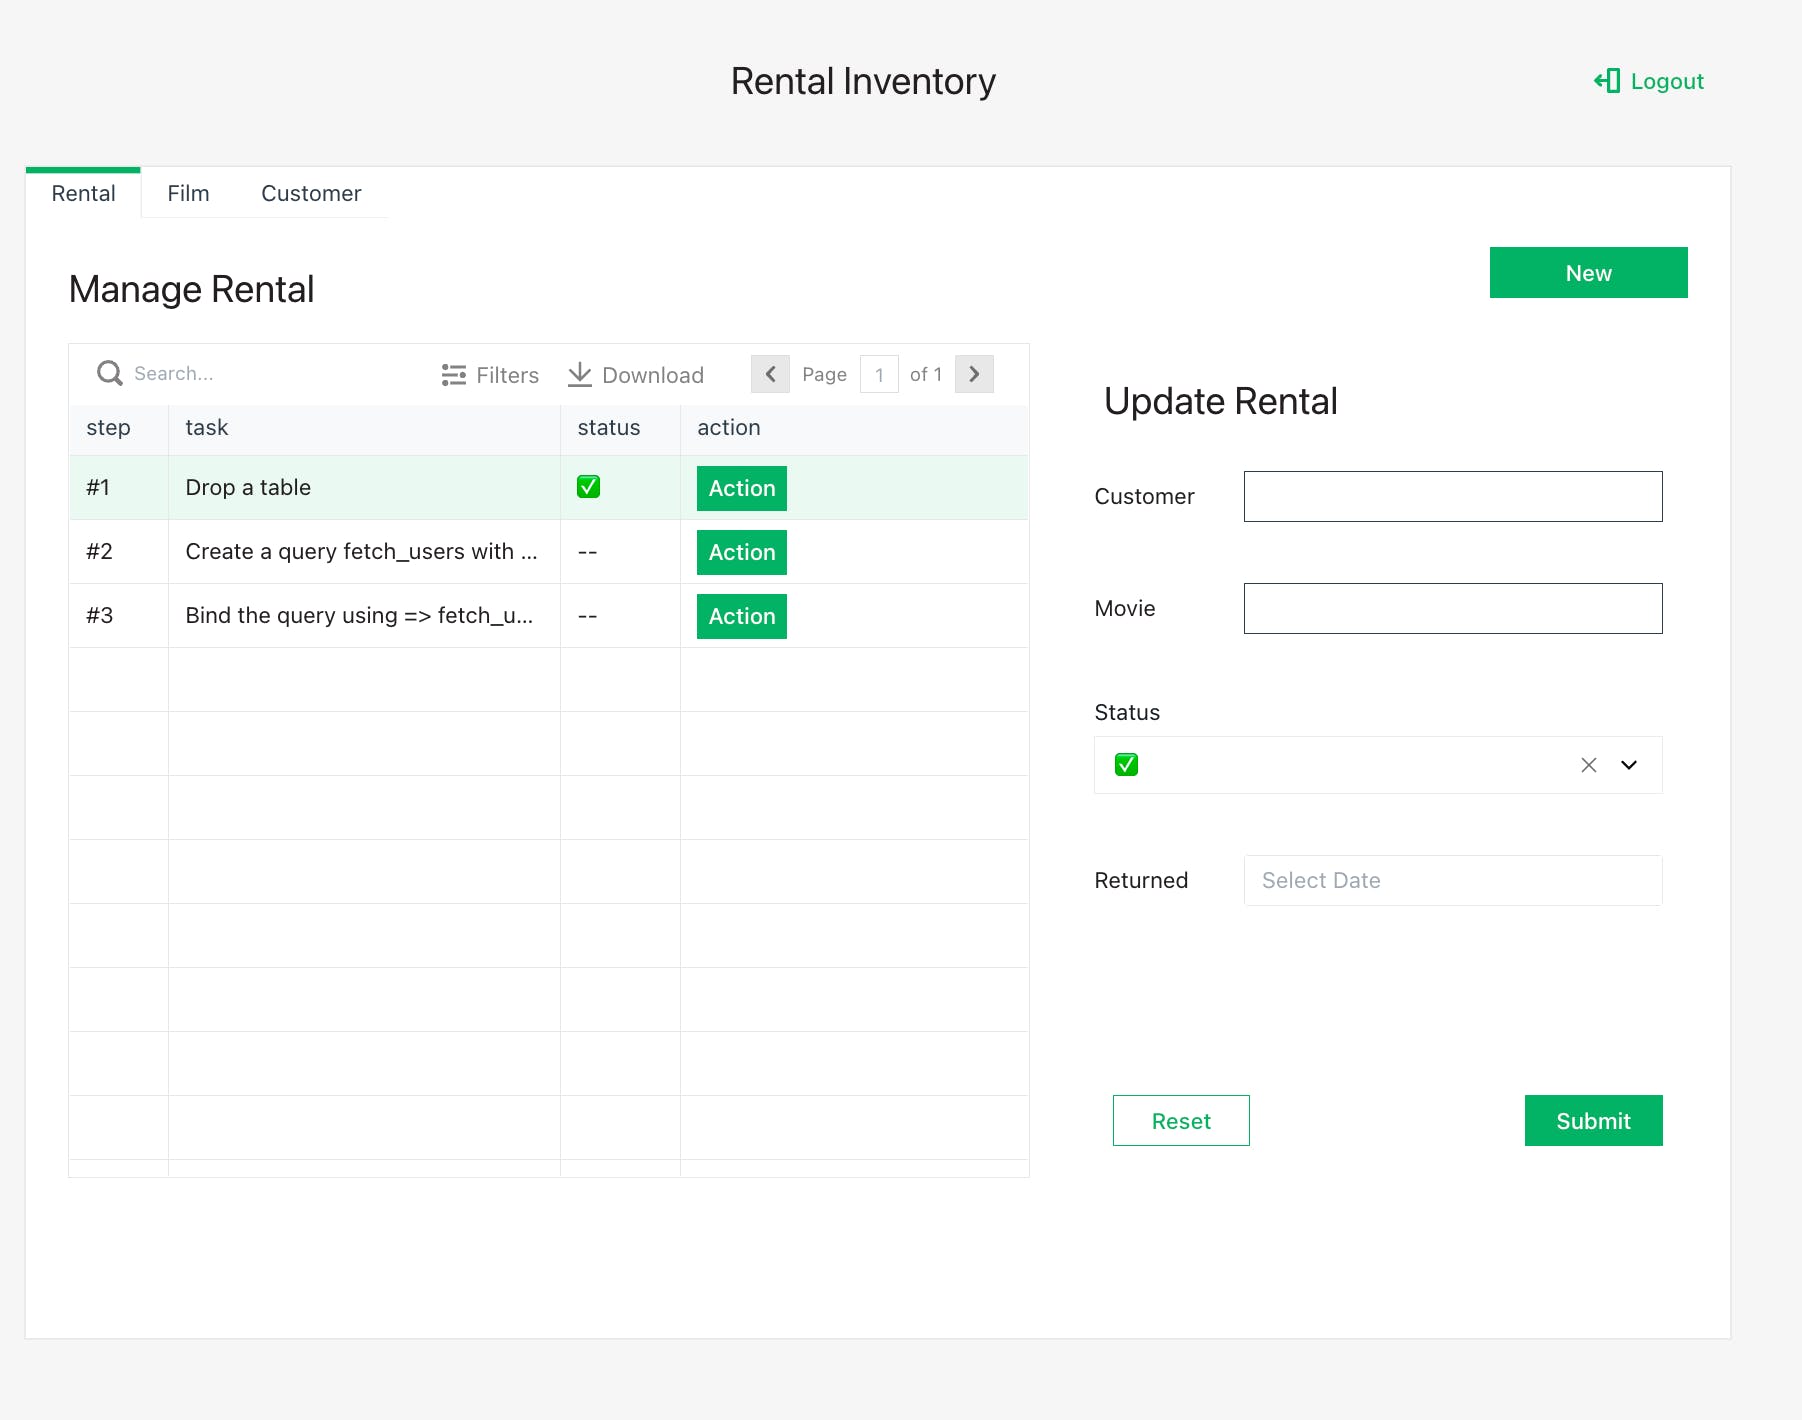The image size is (1802, 1420).
Task: Click the Logout door icon
Action: [x=1607, y=81]
